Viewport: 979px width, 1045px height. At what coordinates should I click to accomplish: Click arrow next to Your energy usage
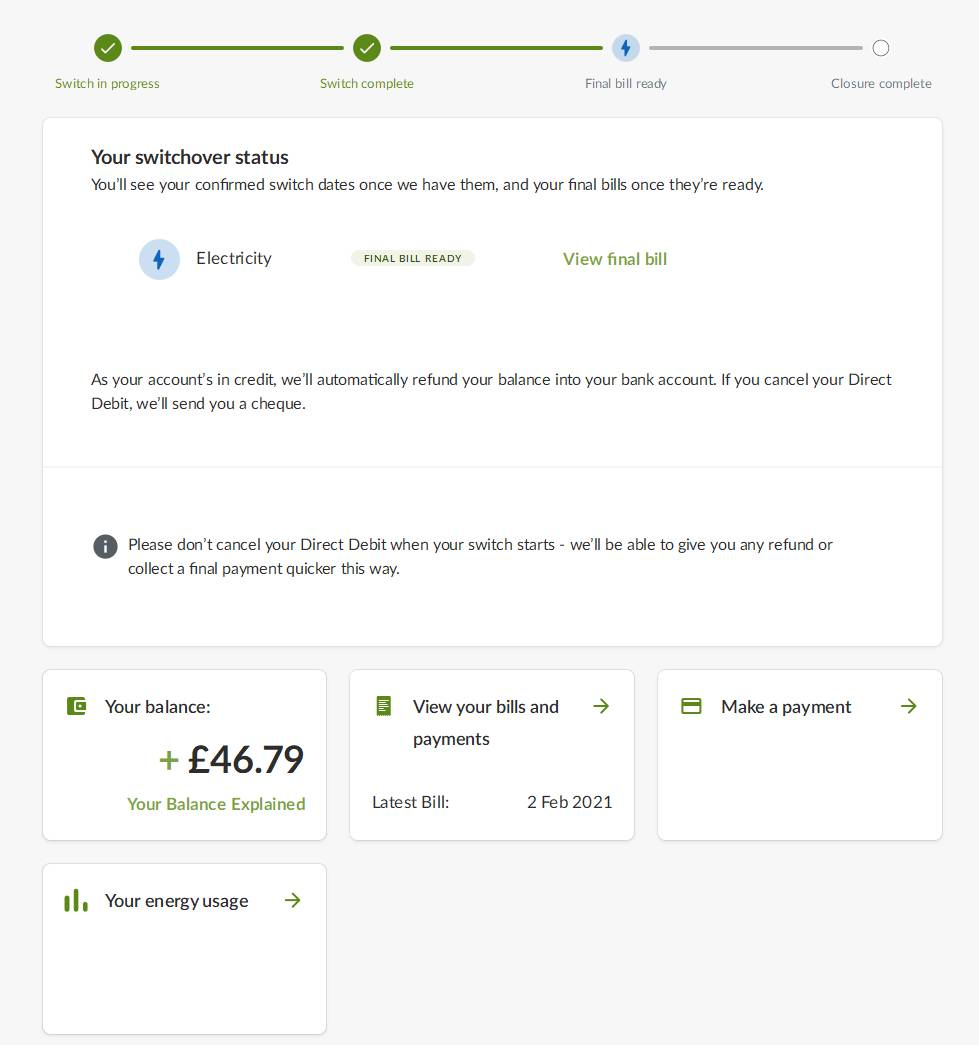coord(293,900)
